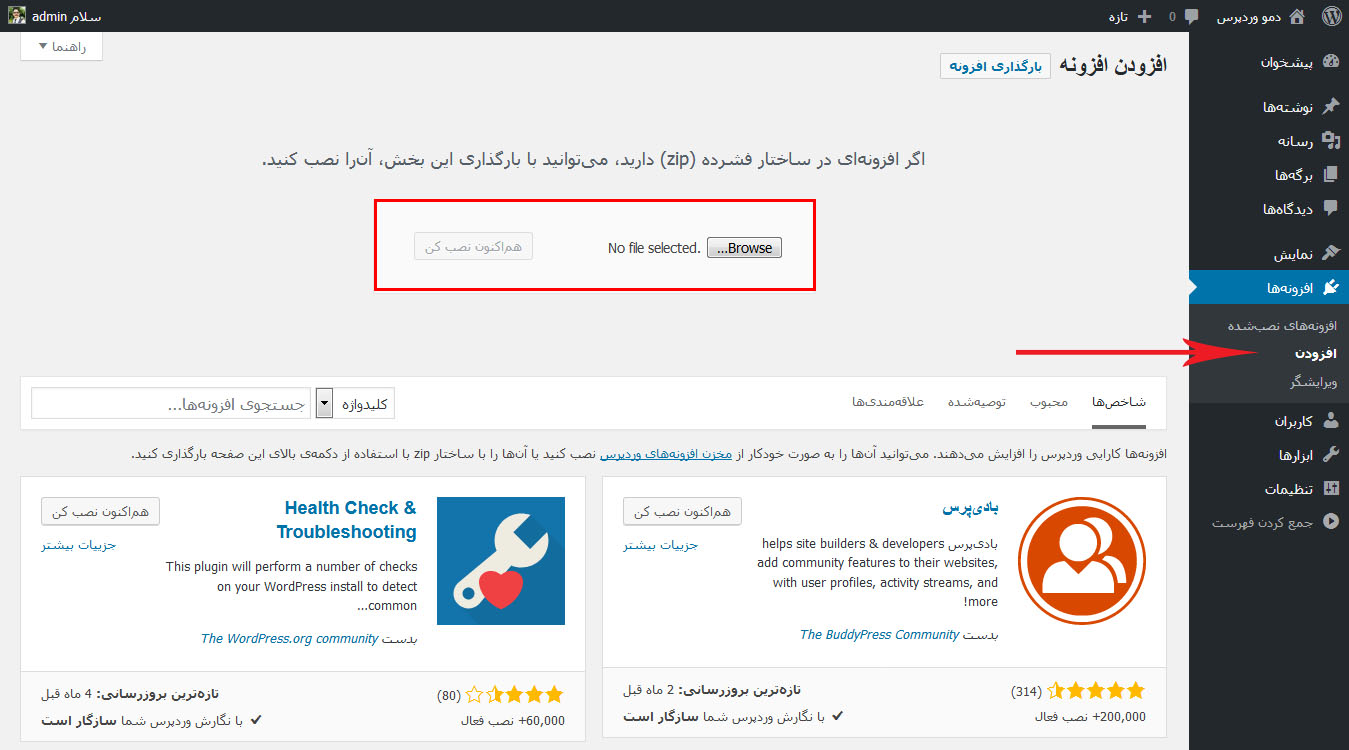
Task: Click the Dashboard (پیشخوان) gauge icon
Action: (1330, 62)
